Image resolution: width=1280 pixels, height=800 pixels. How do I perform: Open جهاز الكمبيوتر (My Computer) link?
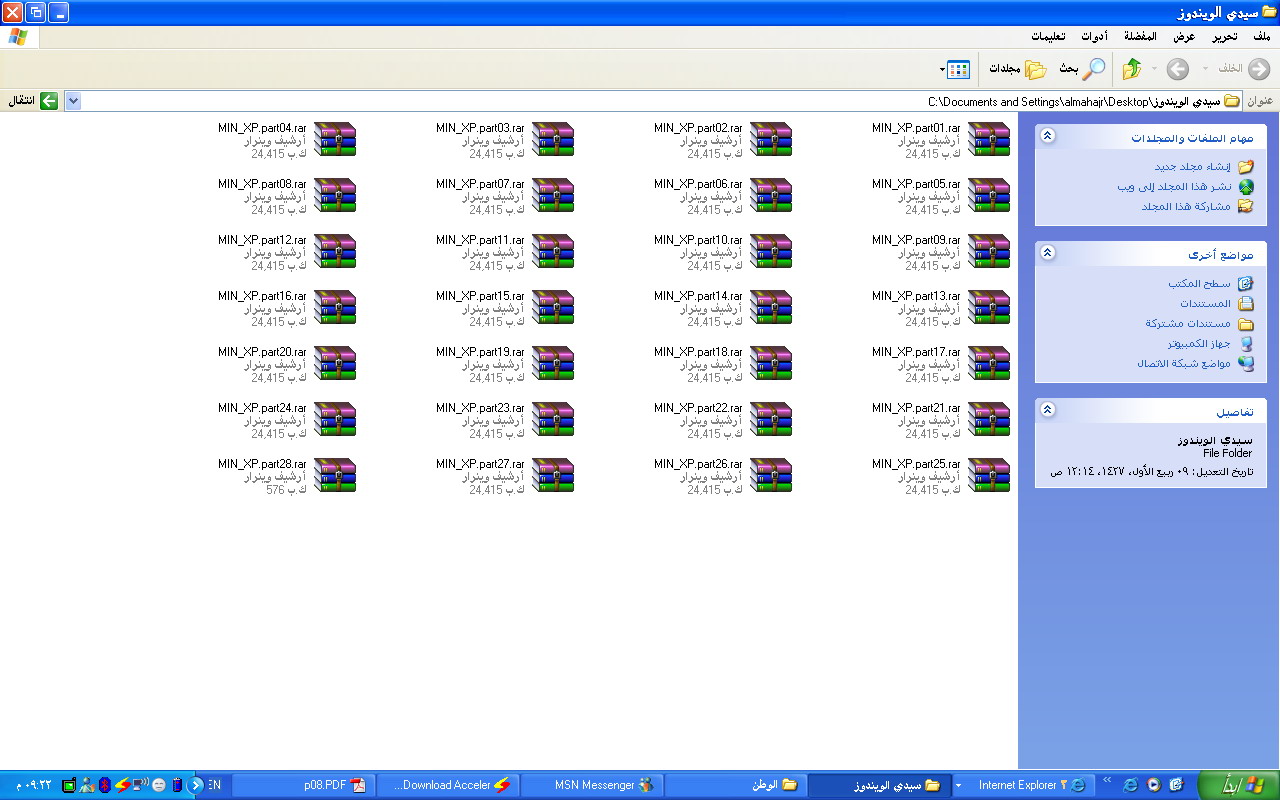point(1199,343)
